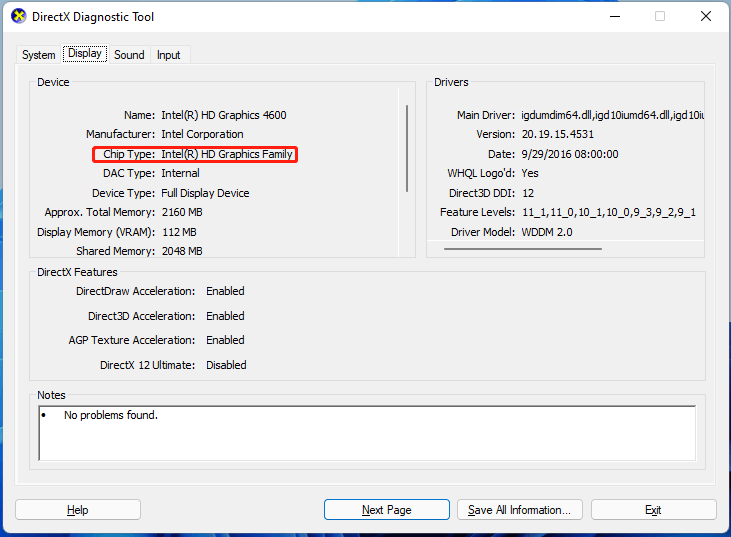Exit the diagnostic tool
The height and width of the screenshot is (537, 731).
pyautogui.click(x=654, y=510)
